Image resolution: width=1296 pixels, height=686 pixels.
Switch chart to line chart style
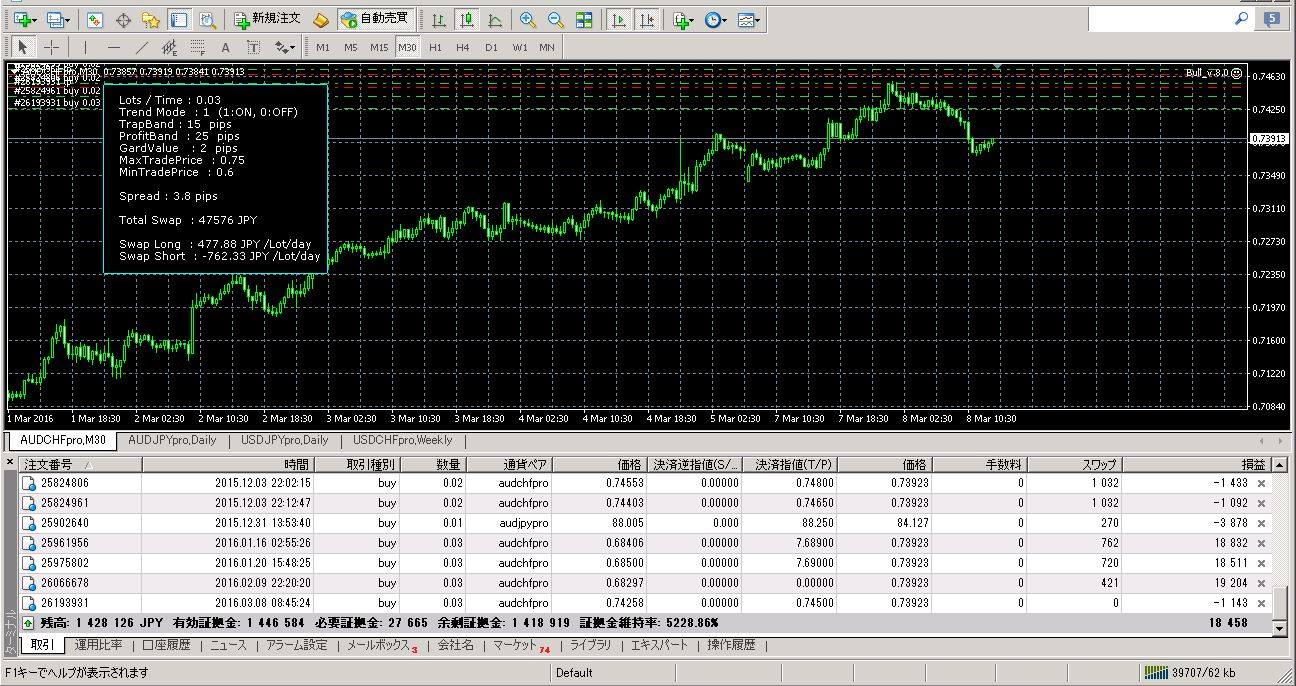(x=495, y=19)
